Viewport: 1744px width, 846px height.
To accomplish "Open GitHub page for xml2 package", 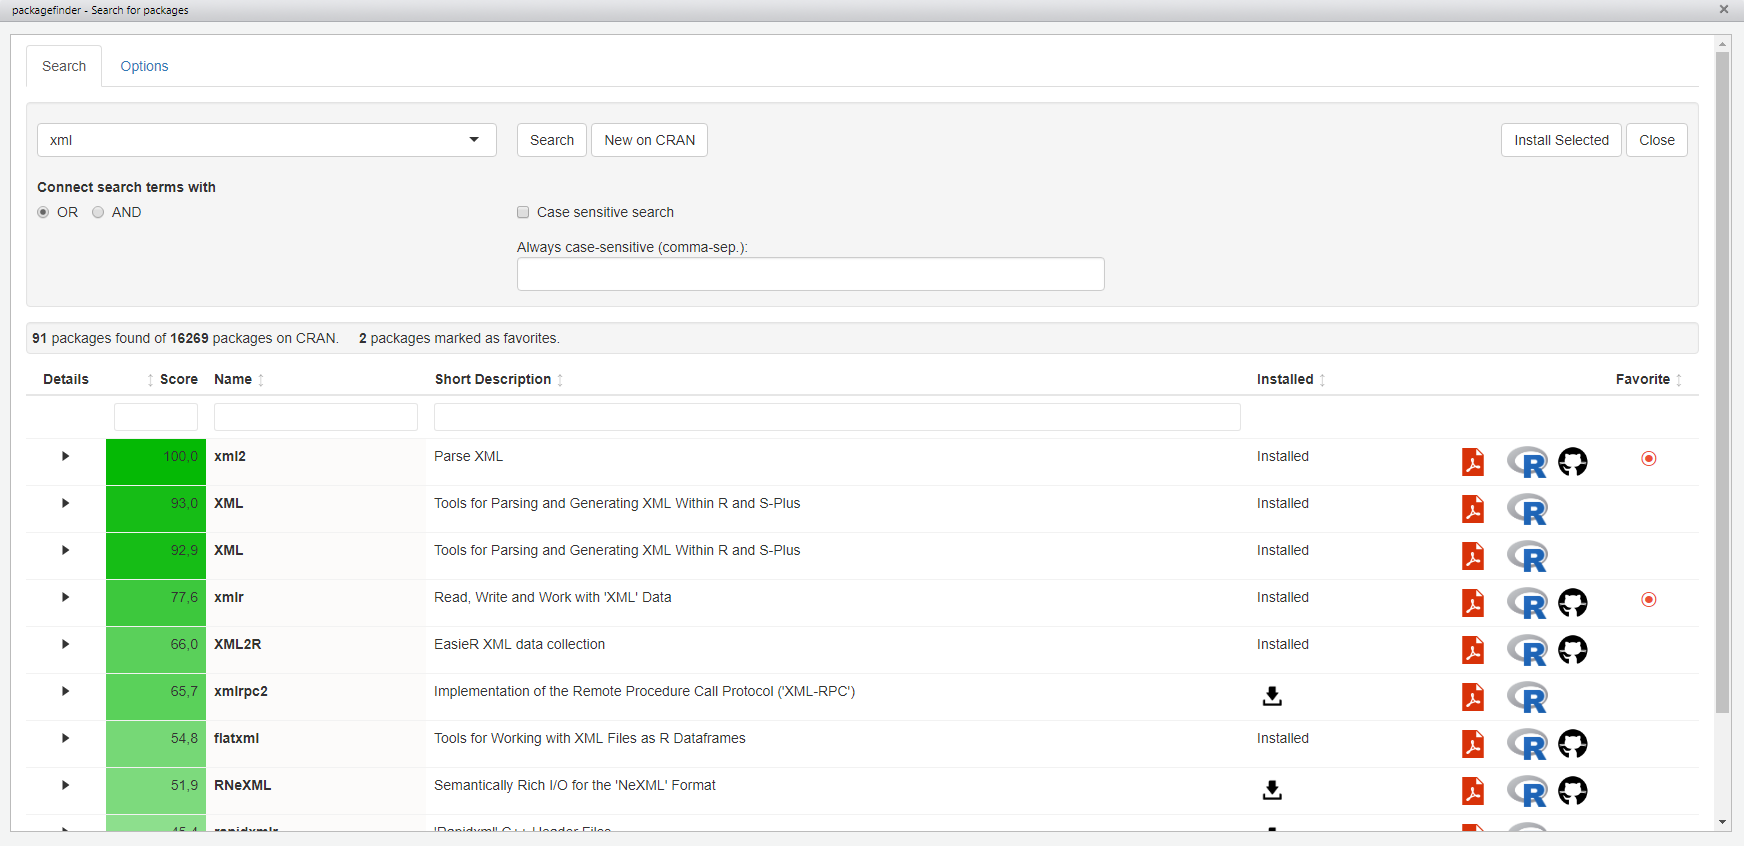I will pyautogui.click(x=1572, y=462).
